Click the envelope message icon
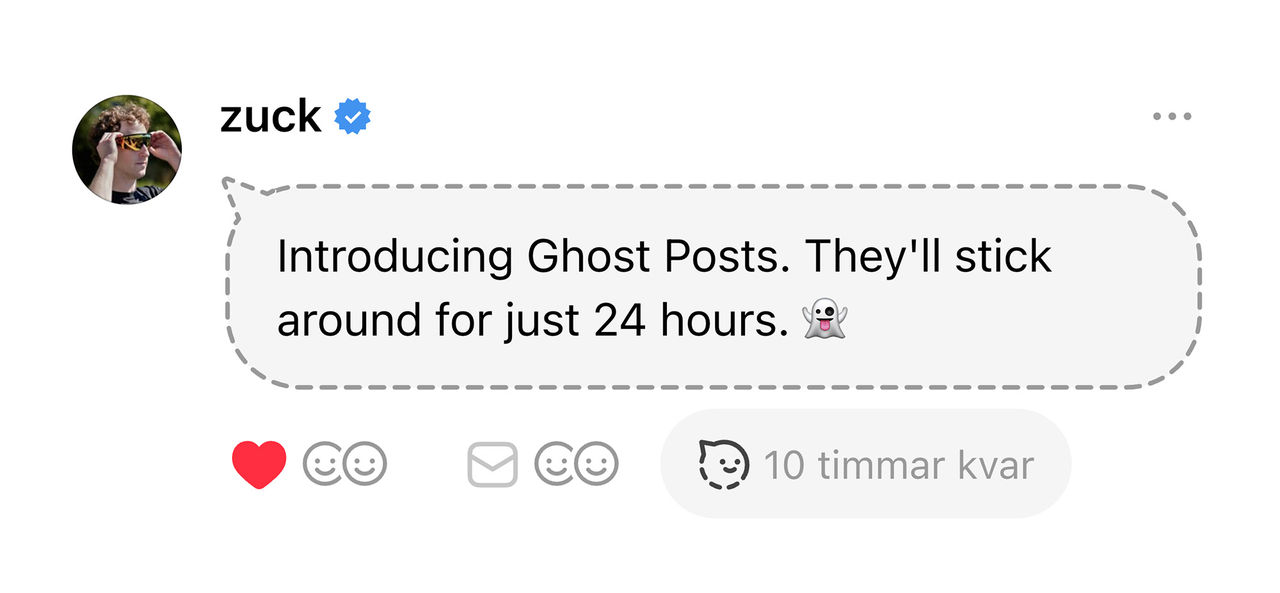1280x593 pixels. click(x=492, y=465)
